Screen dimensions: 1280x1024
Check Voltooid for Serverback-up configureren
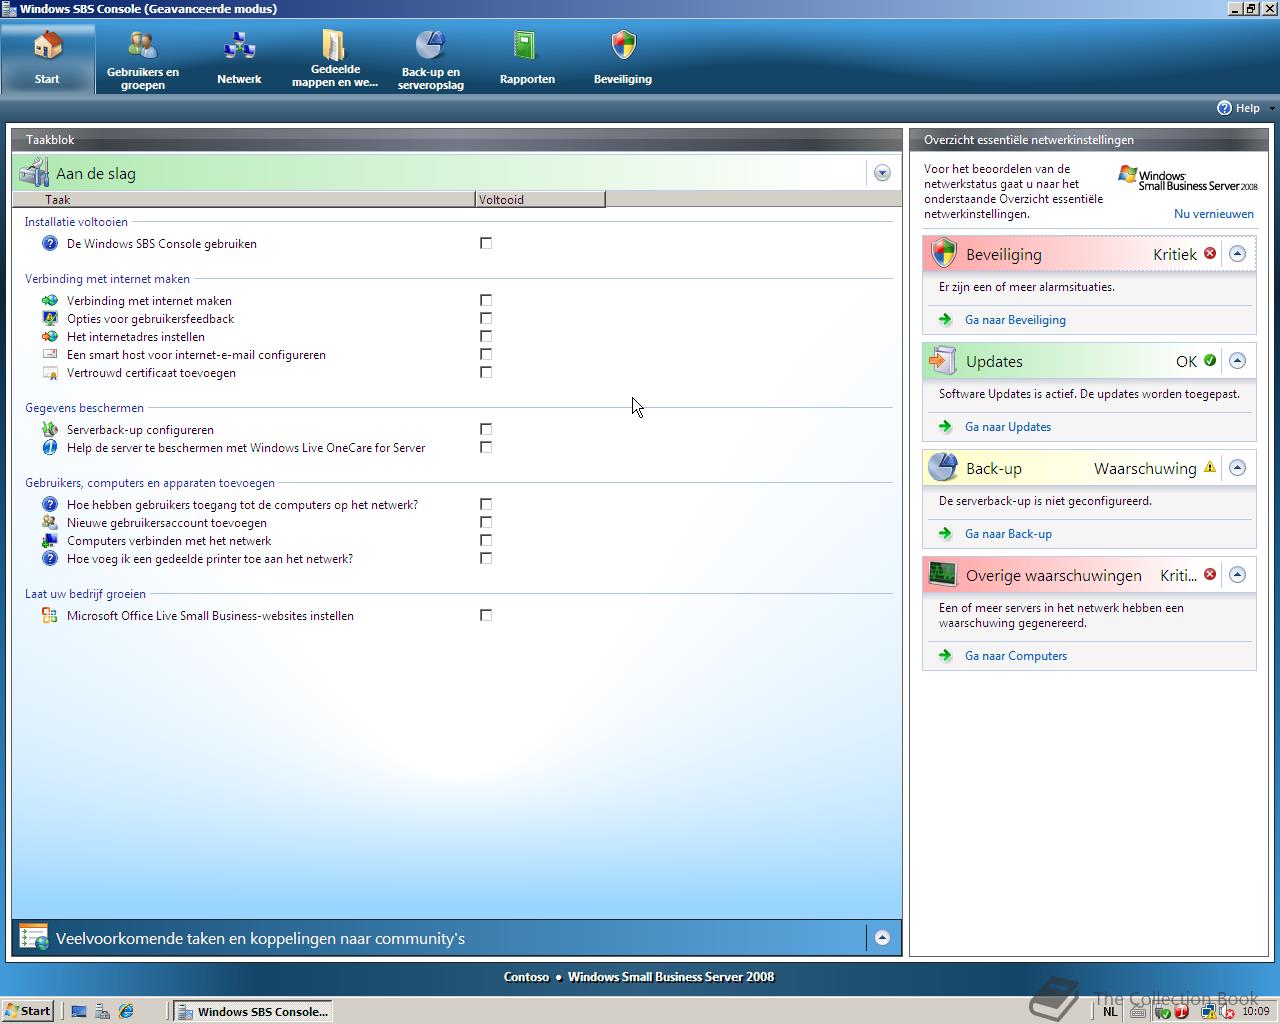point(486,429)
